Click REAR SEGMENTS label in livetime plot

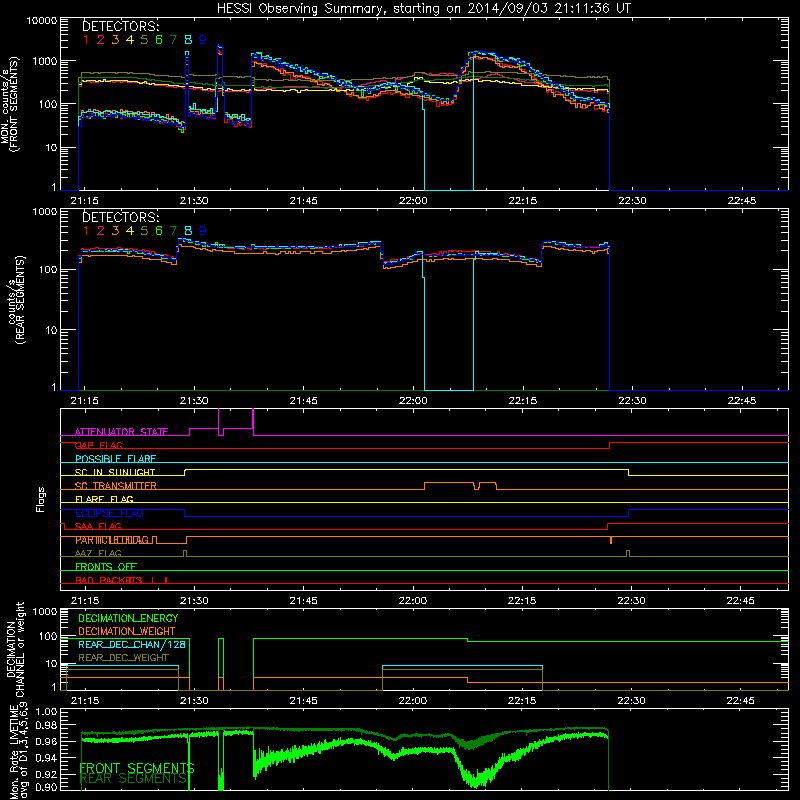[134, 779]
